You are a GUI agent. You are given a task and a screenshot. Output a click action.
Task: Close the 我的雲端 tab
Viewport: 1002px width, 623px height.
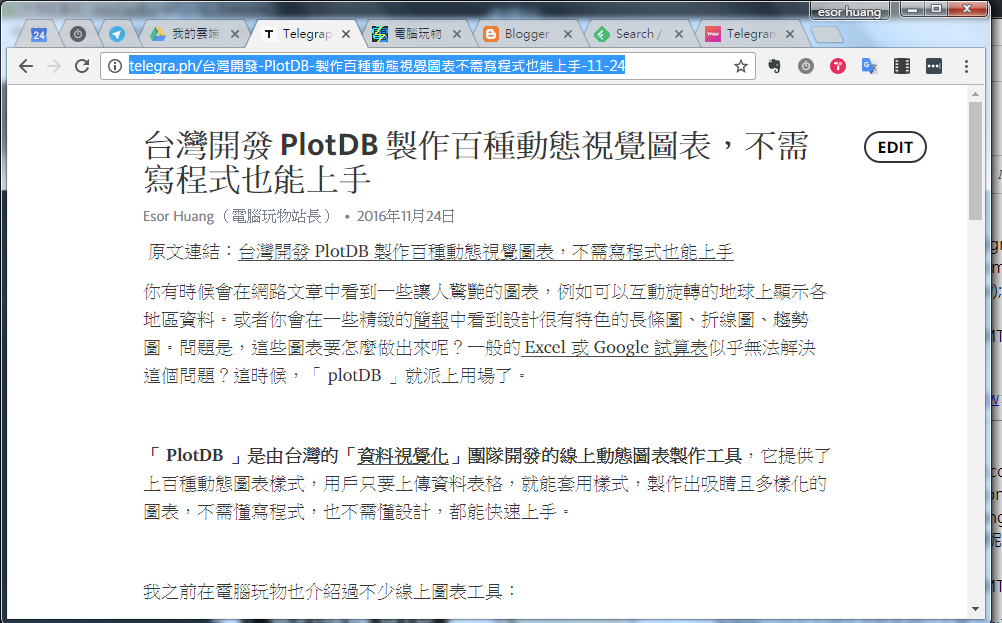point(235,35)
